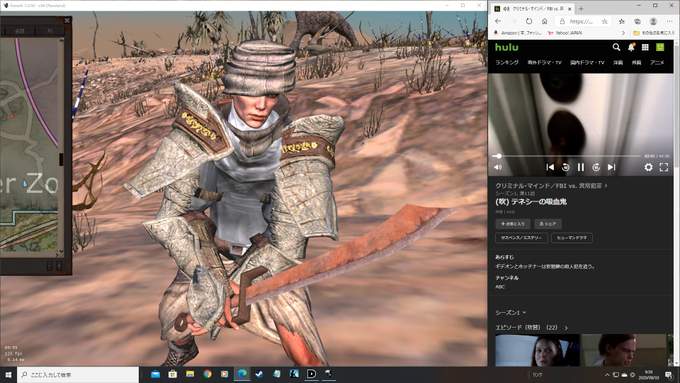Seek on the Hulu video progress bar
The height and width of the screenshot is (383, 680).
(x=566, y=156)
